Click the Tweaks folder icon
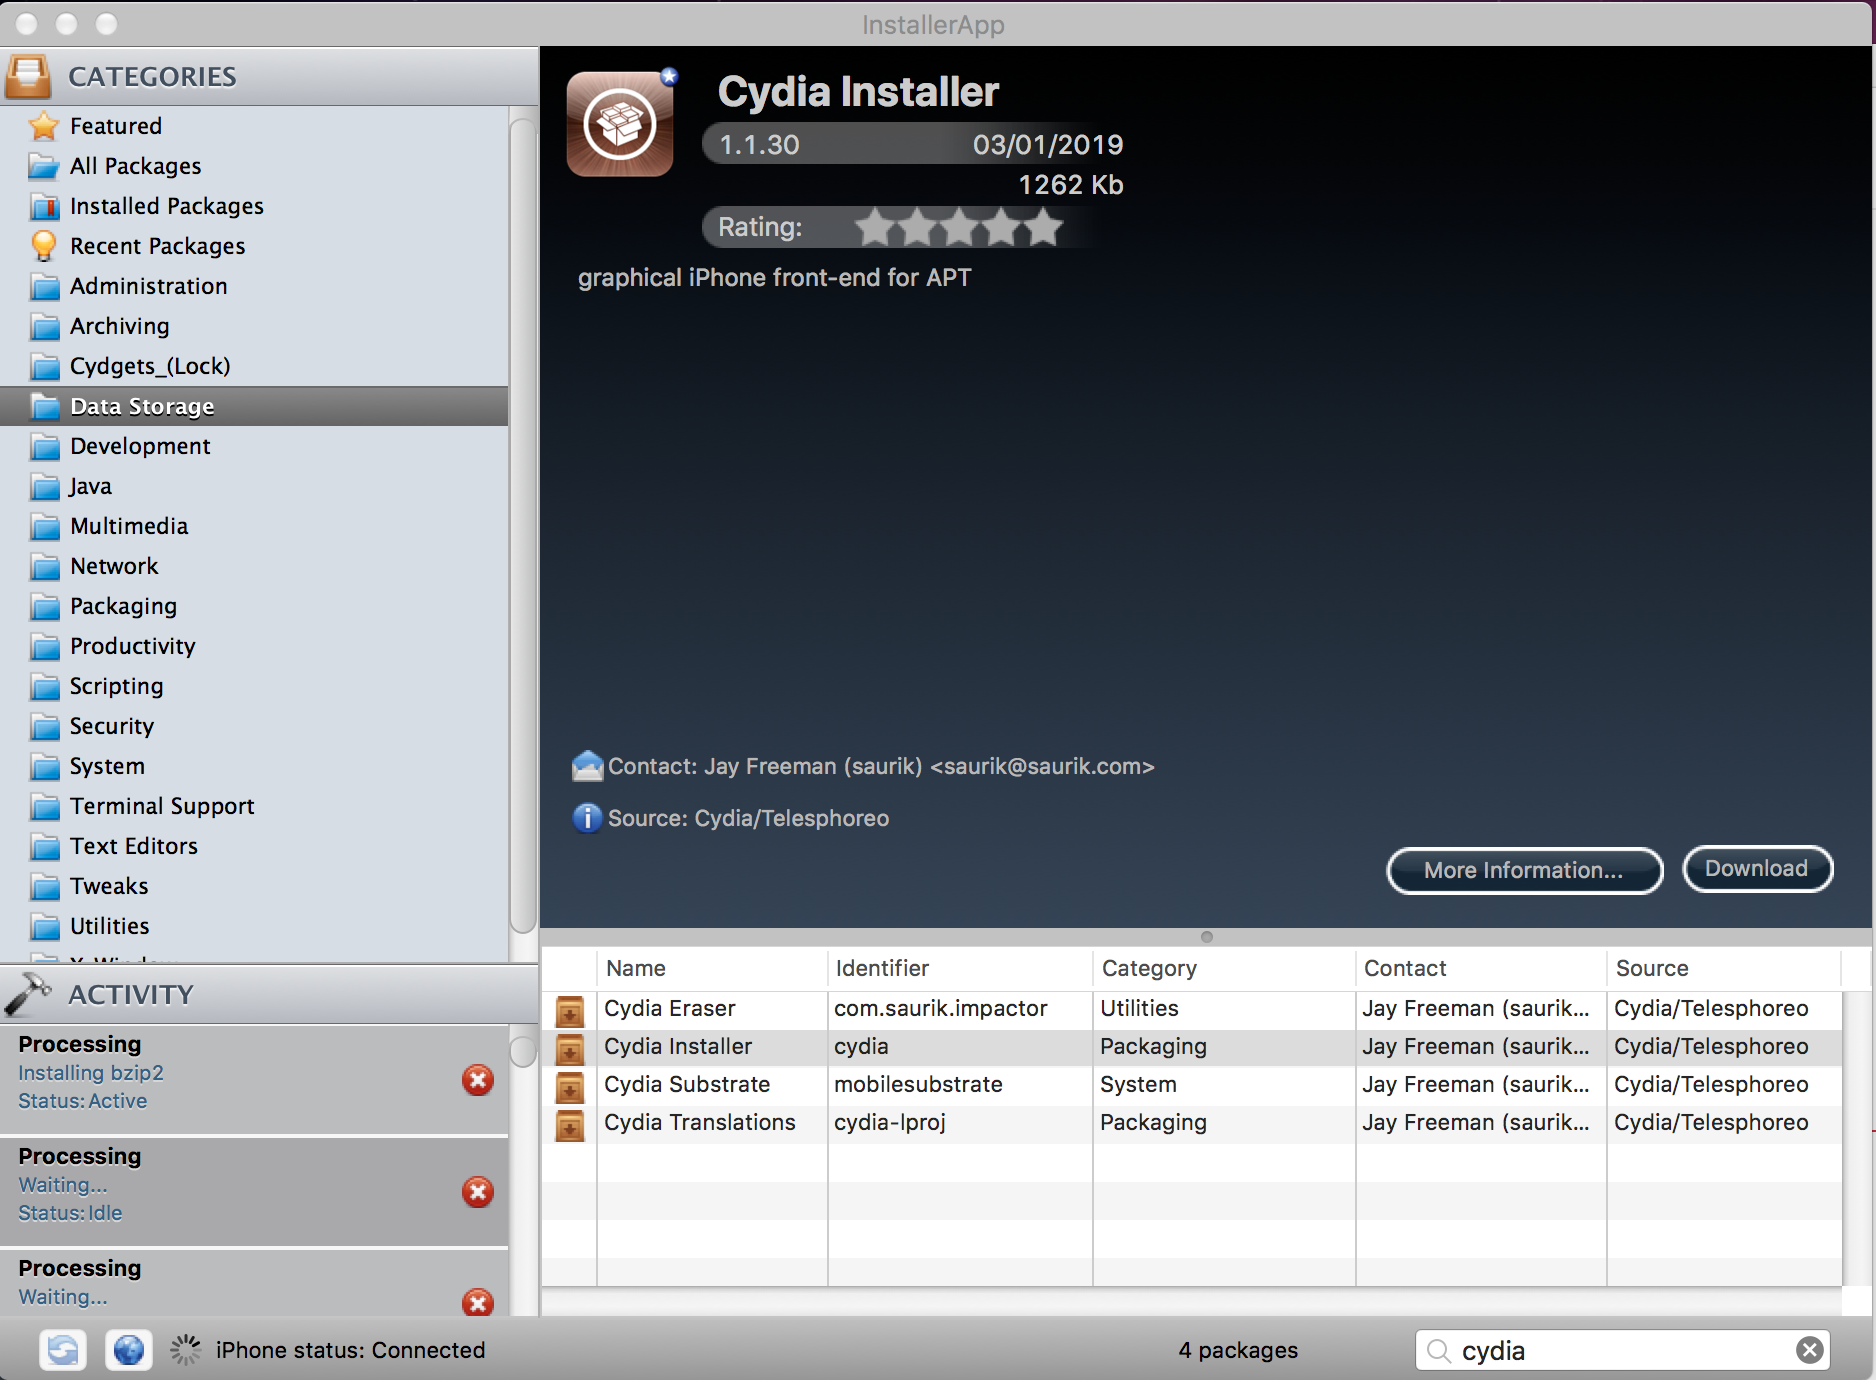The width and height of the screenshot is (1876, 1380). coord(44,886)
